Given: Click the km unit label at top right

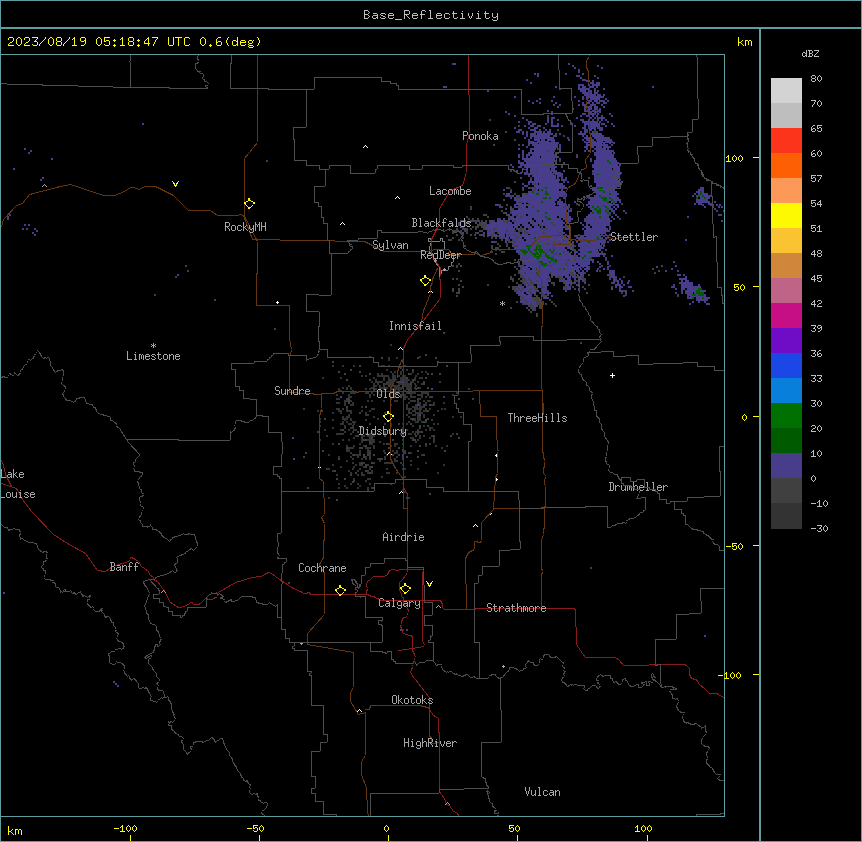Looking at the screenshot, I should coord(744,42).
